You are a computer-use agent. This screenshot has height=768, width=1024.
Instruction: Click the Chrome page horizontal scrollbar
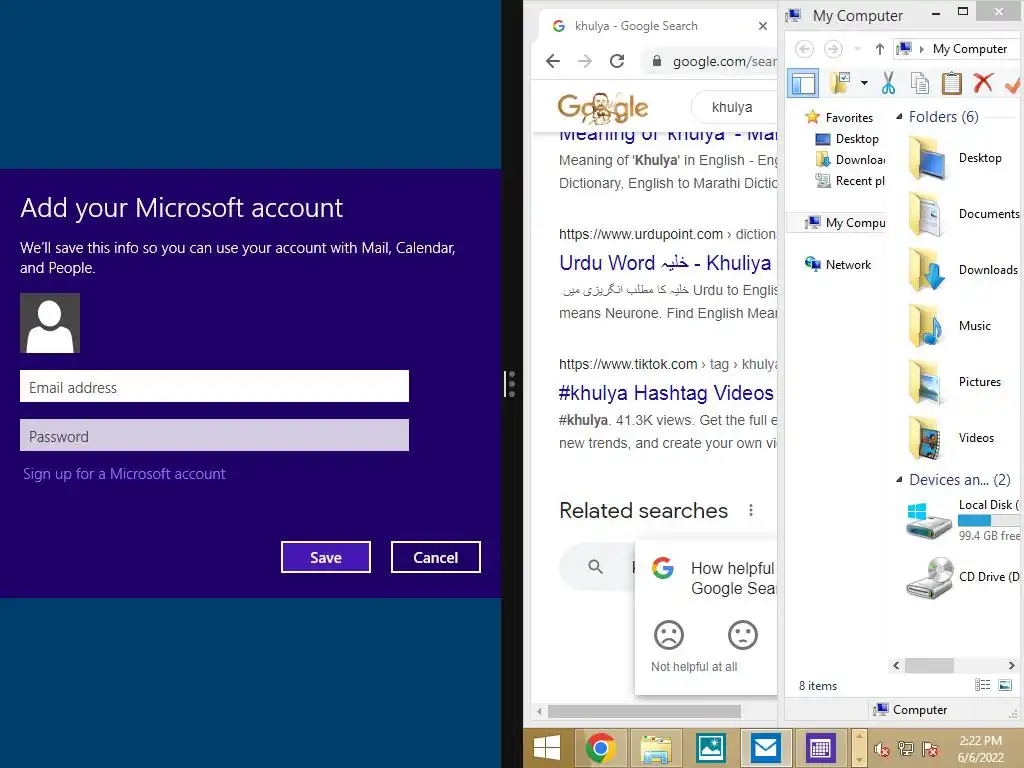click(x=645, y=711)
